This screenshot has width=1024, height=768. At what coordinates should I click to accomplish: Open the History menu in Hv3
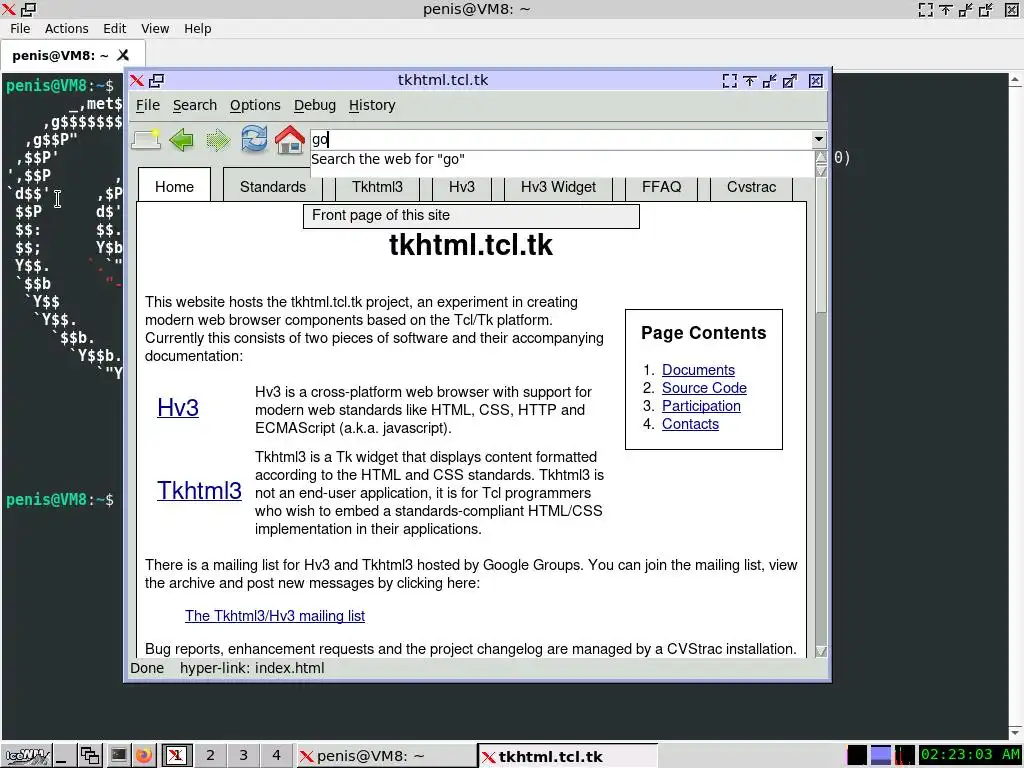[x=372, y=105]
